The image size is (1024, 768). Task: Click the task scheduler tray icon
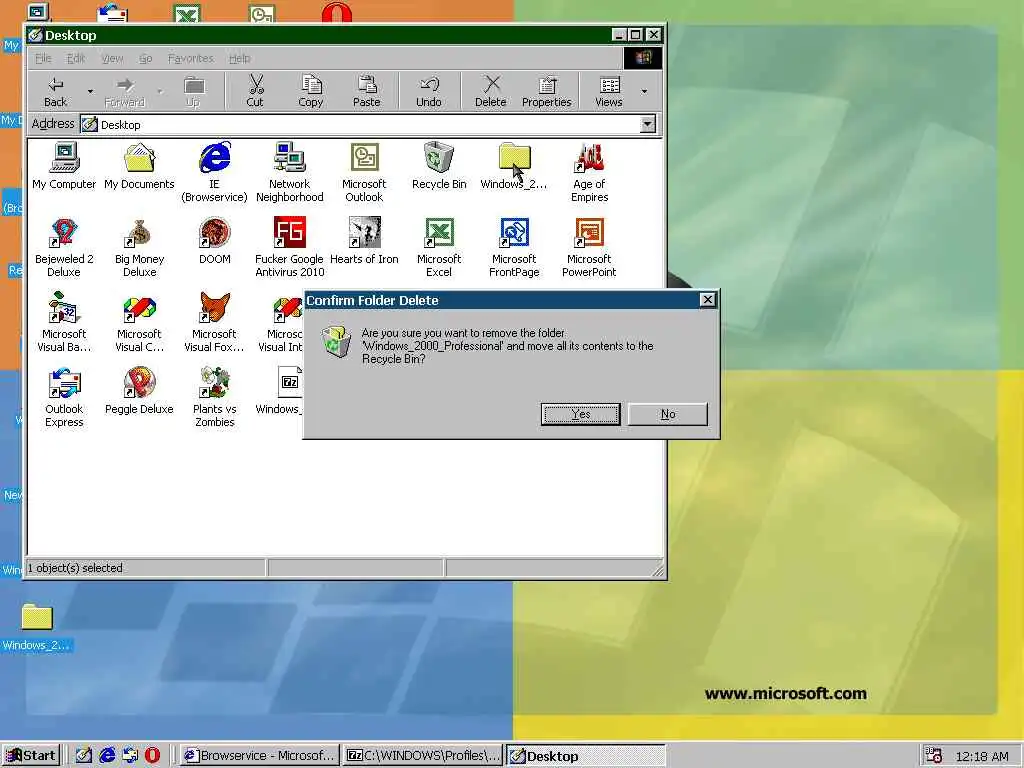point(934,756)
